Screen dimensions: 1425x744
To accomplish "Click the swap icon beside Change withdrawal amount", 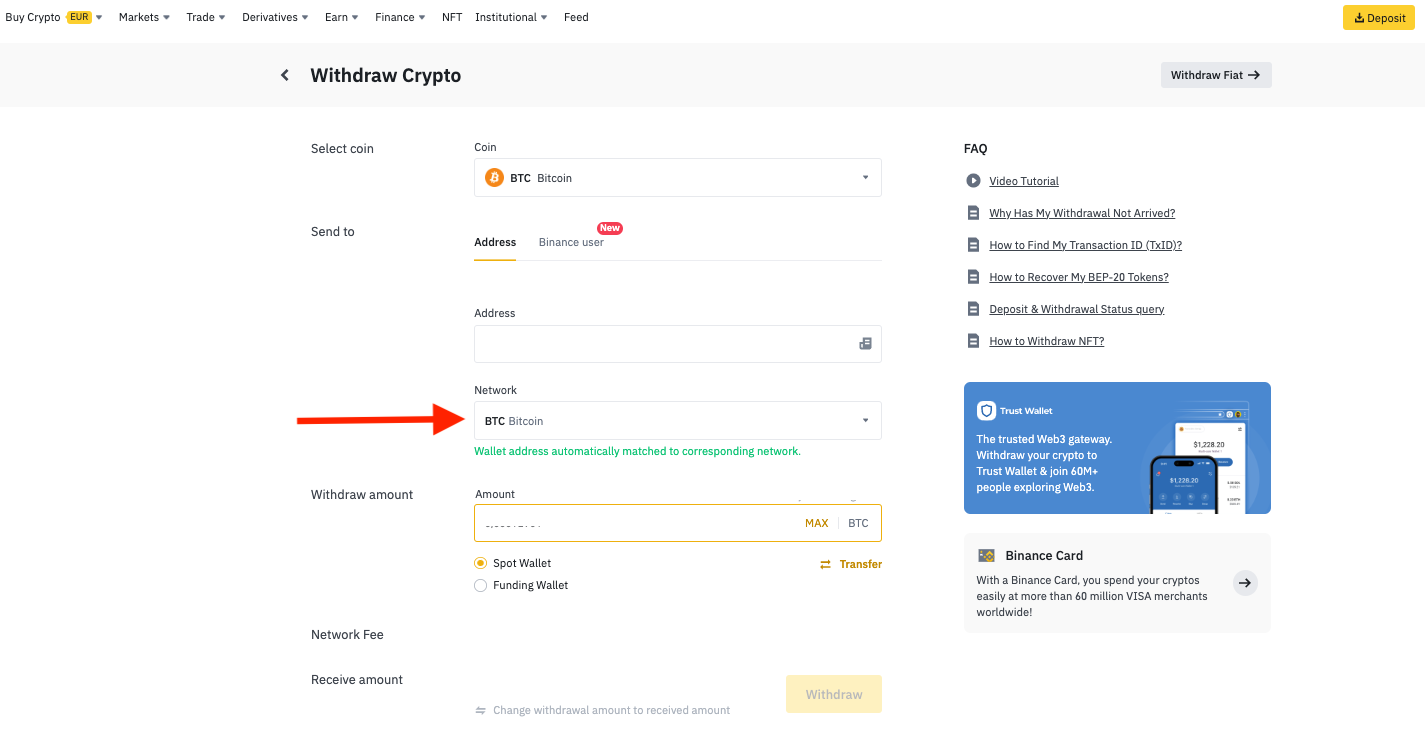I will coord(481,711).
